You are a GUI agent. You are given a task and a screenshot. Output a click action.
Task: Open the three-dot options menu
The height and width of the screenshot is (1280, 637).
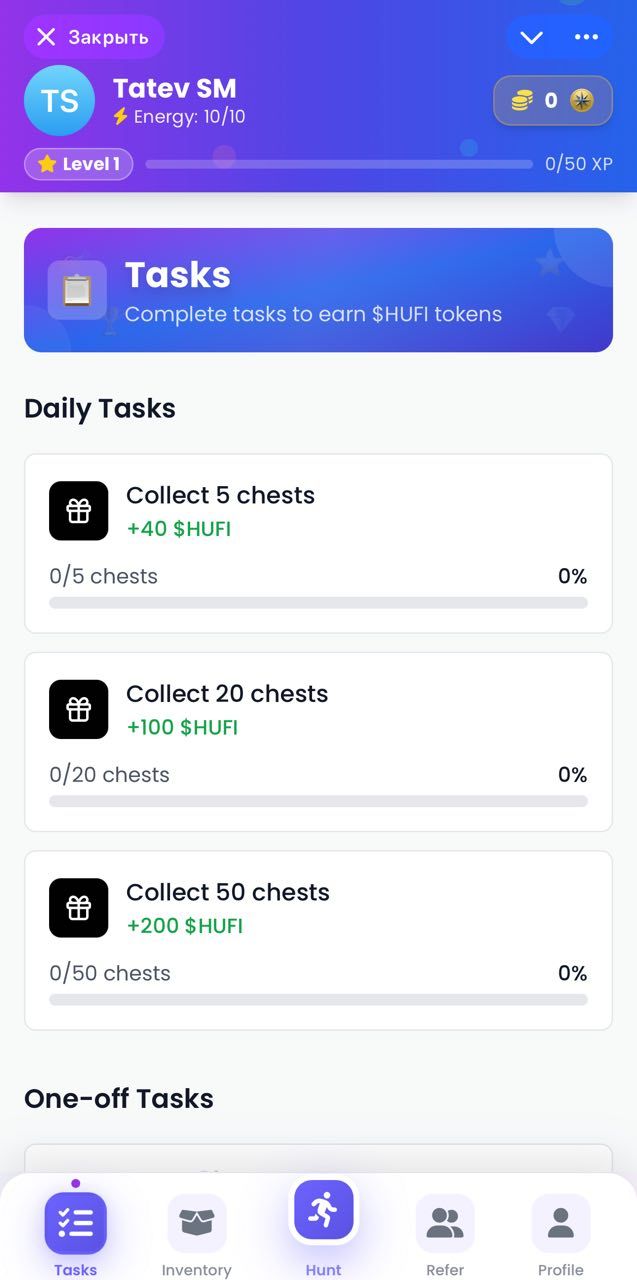pyautogui.click(x=587, y=37)
